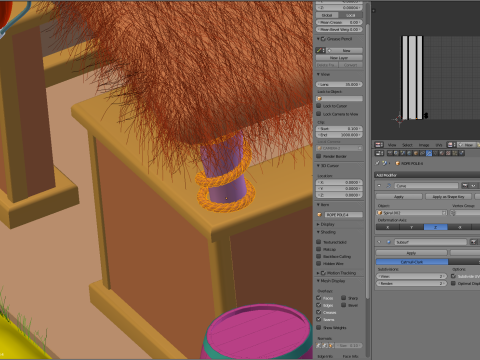Click the second Normals display icon
Viewport: 480px width, 360px height.
pos(325,345)
